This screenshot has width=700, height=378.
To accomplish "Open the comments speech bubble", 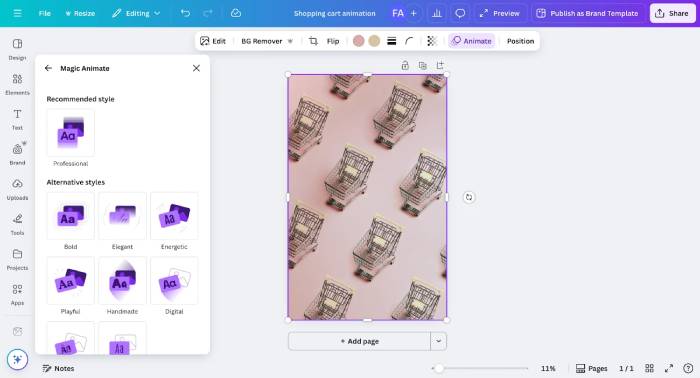I will 460,13.
